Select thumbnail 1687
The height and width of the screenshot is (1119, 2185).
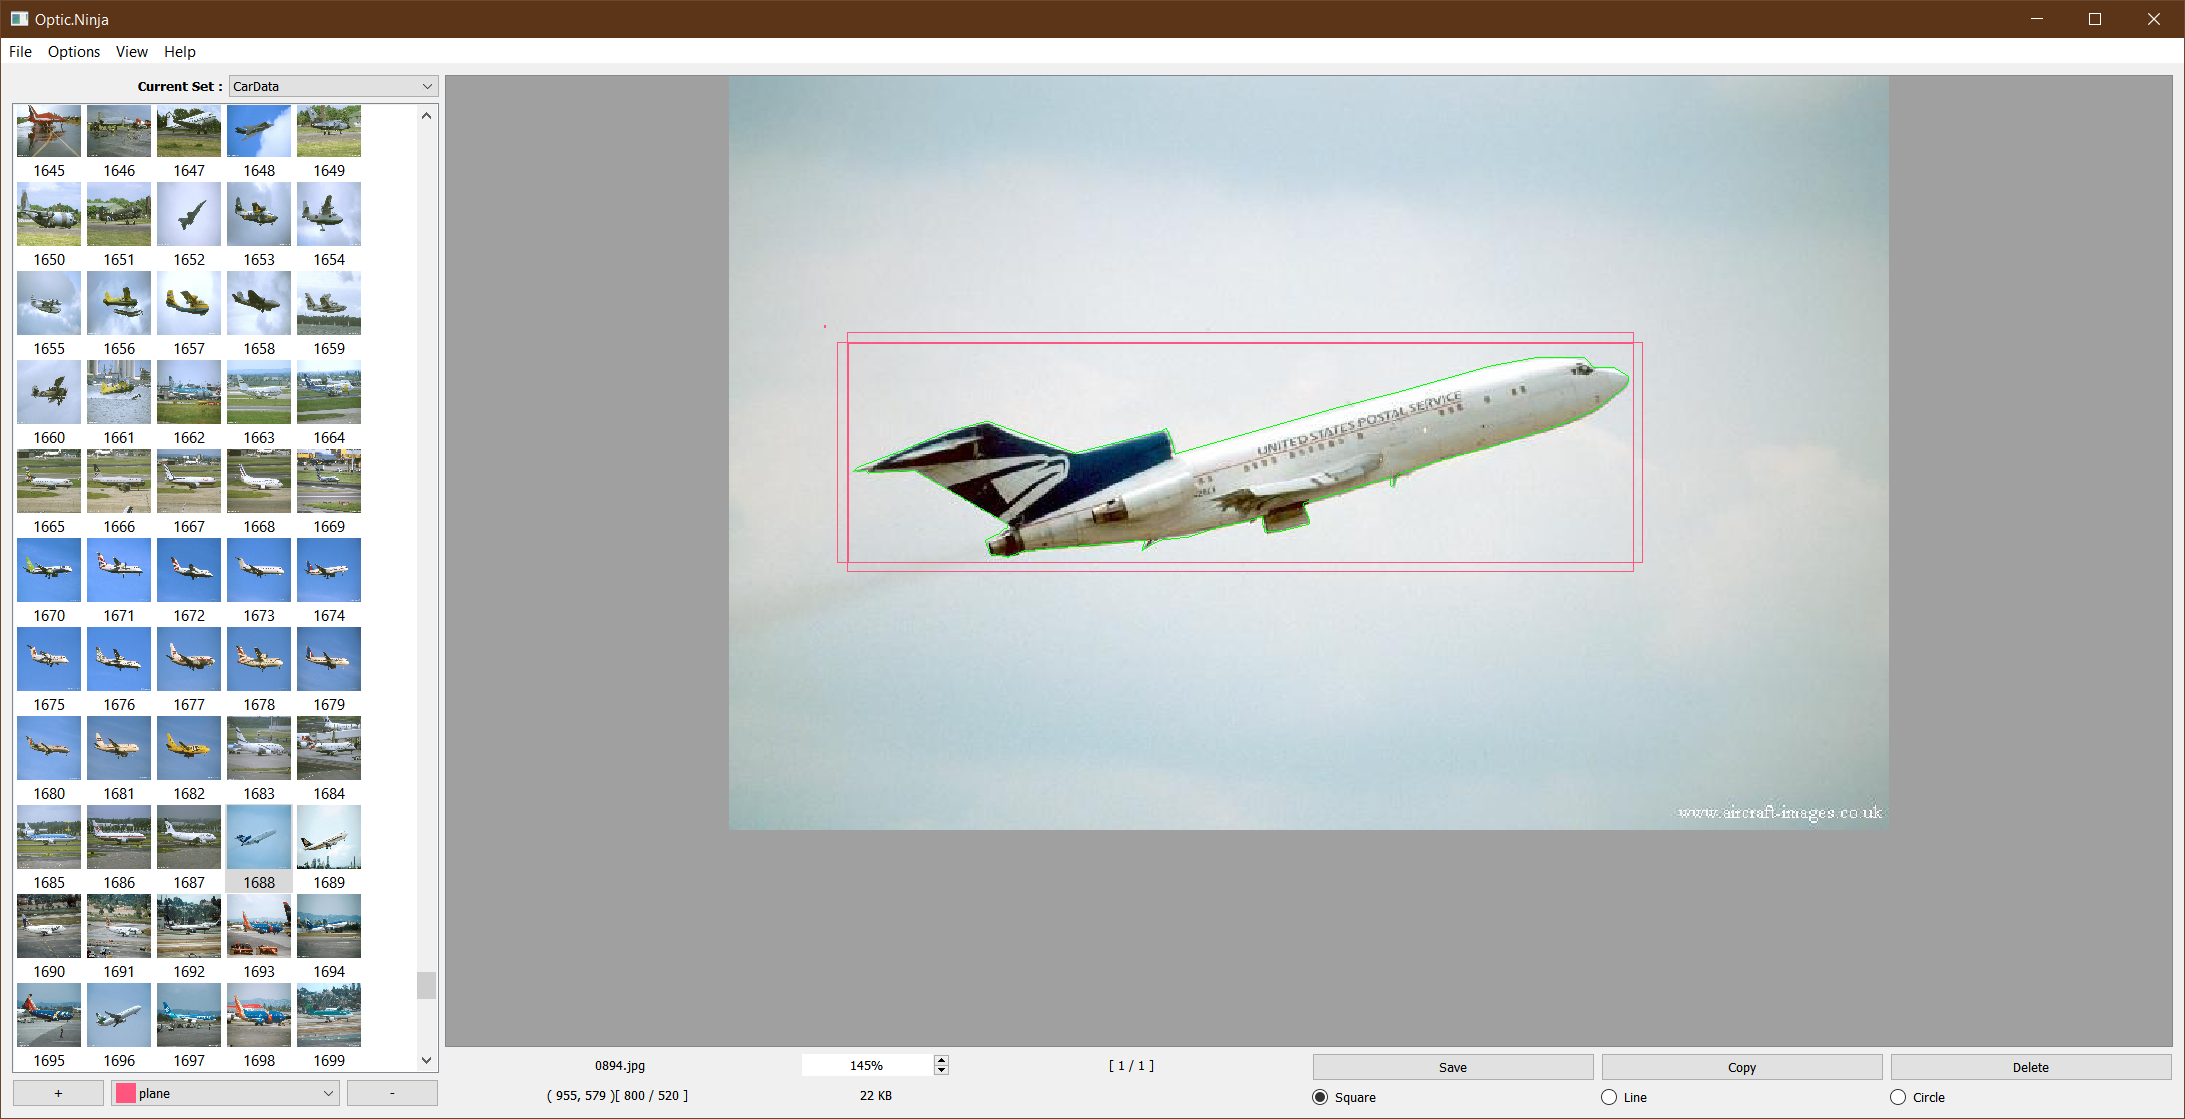tap(189, 837)
